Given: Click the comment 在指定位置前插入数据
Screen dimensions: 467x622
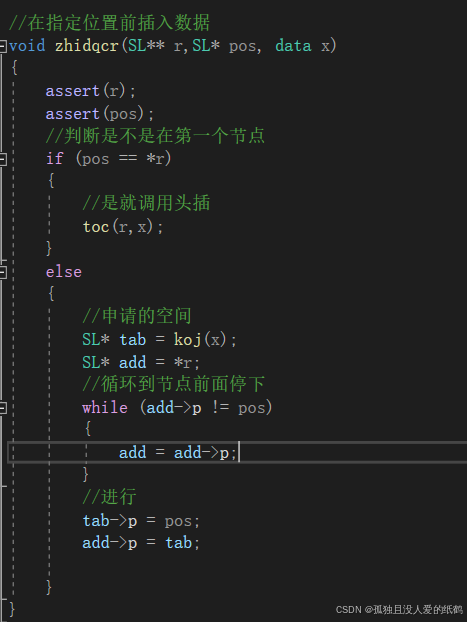Looking at the screenshot, I should click(x=110, y=23).
